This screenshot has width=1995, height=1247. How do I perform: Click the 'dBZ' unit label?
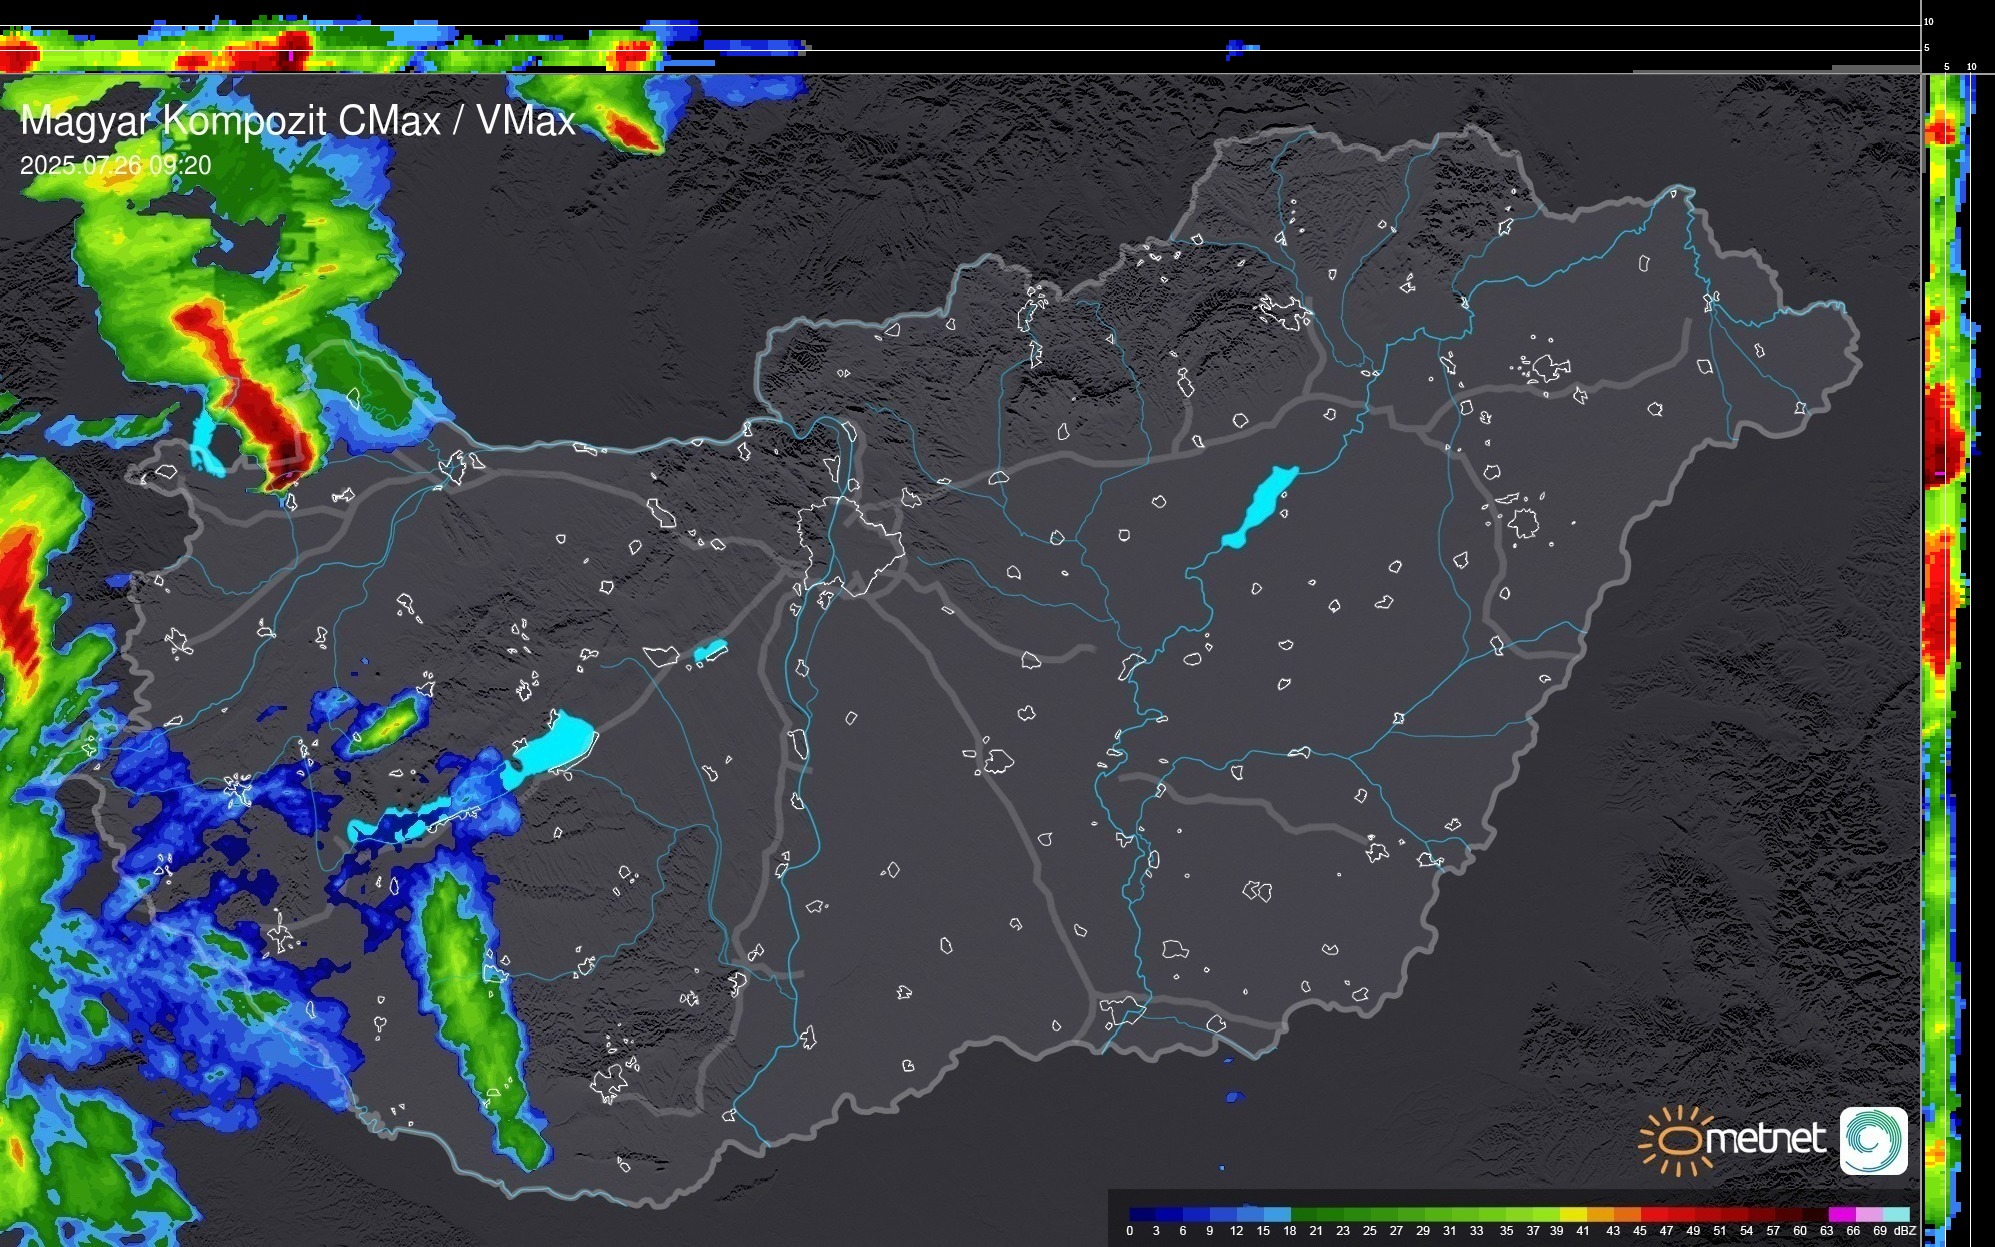tap(1905, 1231)
